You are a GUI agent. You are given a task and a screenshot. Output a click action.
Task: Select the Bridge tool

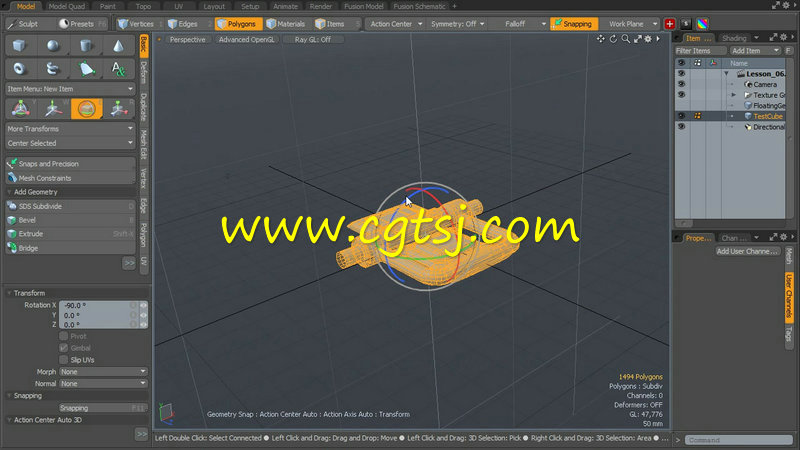[x=70, y=248]
